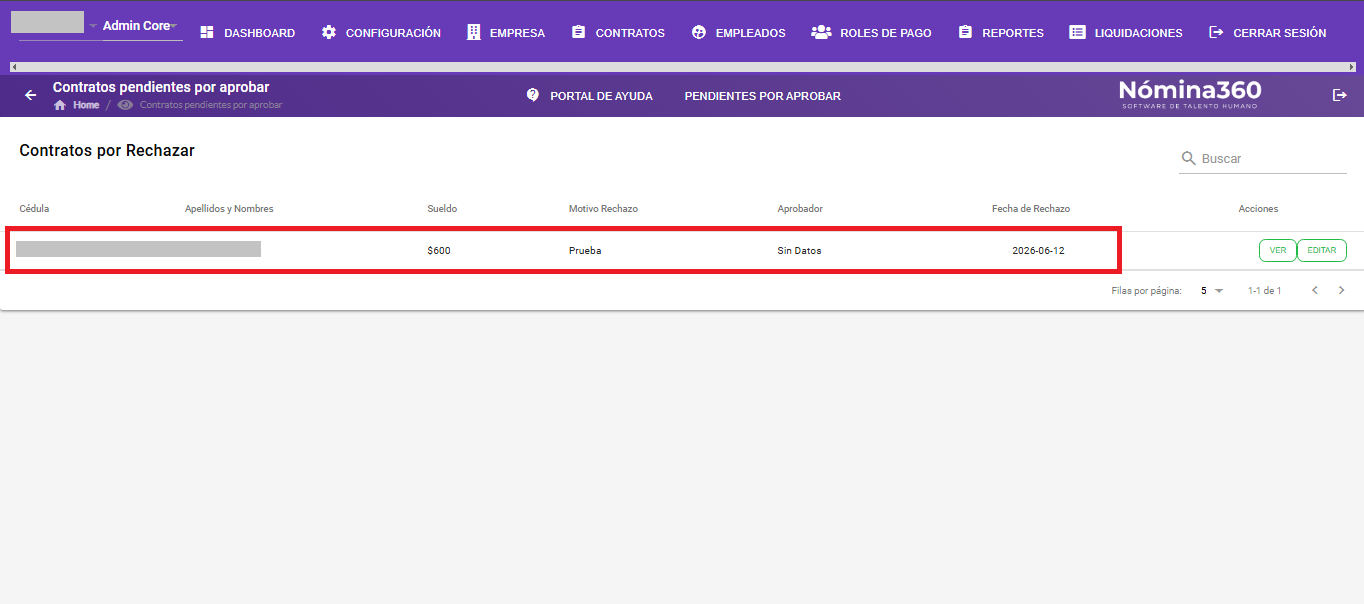Click the Configuración gear icon
Viewport: 1364px width, 604px height.
tap(329, 33)
